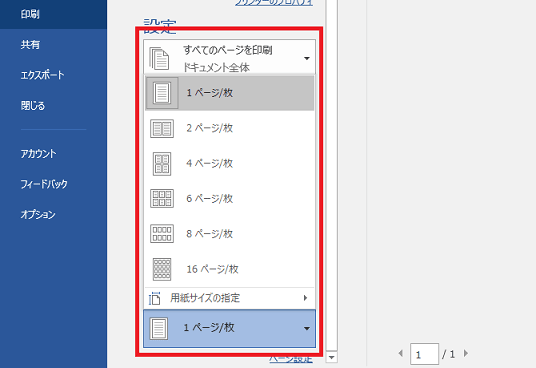This screenshot has height=368, width=536.
Task: Choose the 6 ページ/枚 text option
Action: (210, 199)
